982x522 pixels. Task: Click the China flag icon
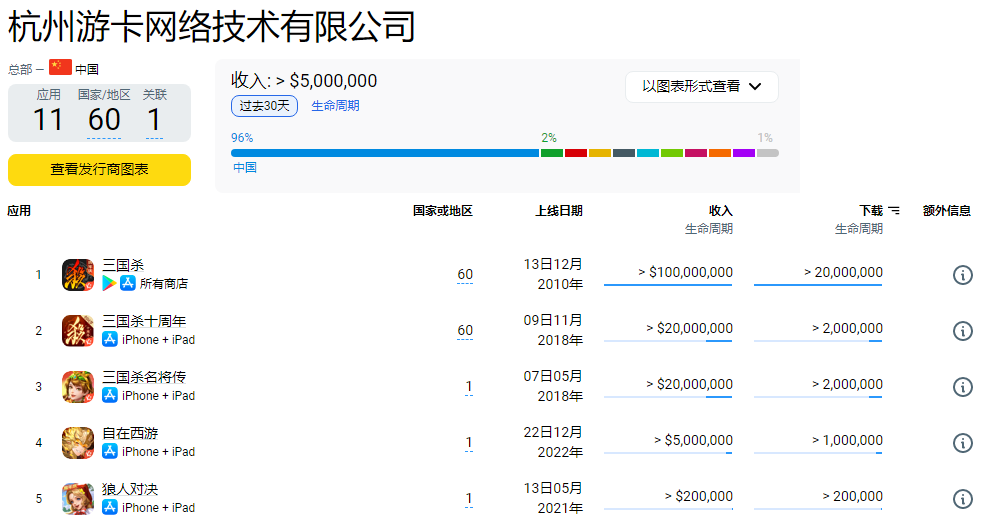pyautogui.click(x=60, y=67)
